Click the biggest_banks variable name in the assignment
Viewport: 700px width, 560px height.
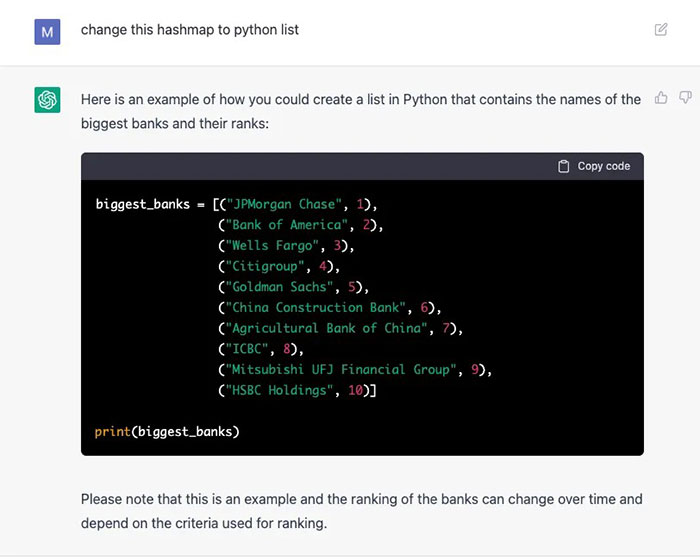point(144,204)
